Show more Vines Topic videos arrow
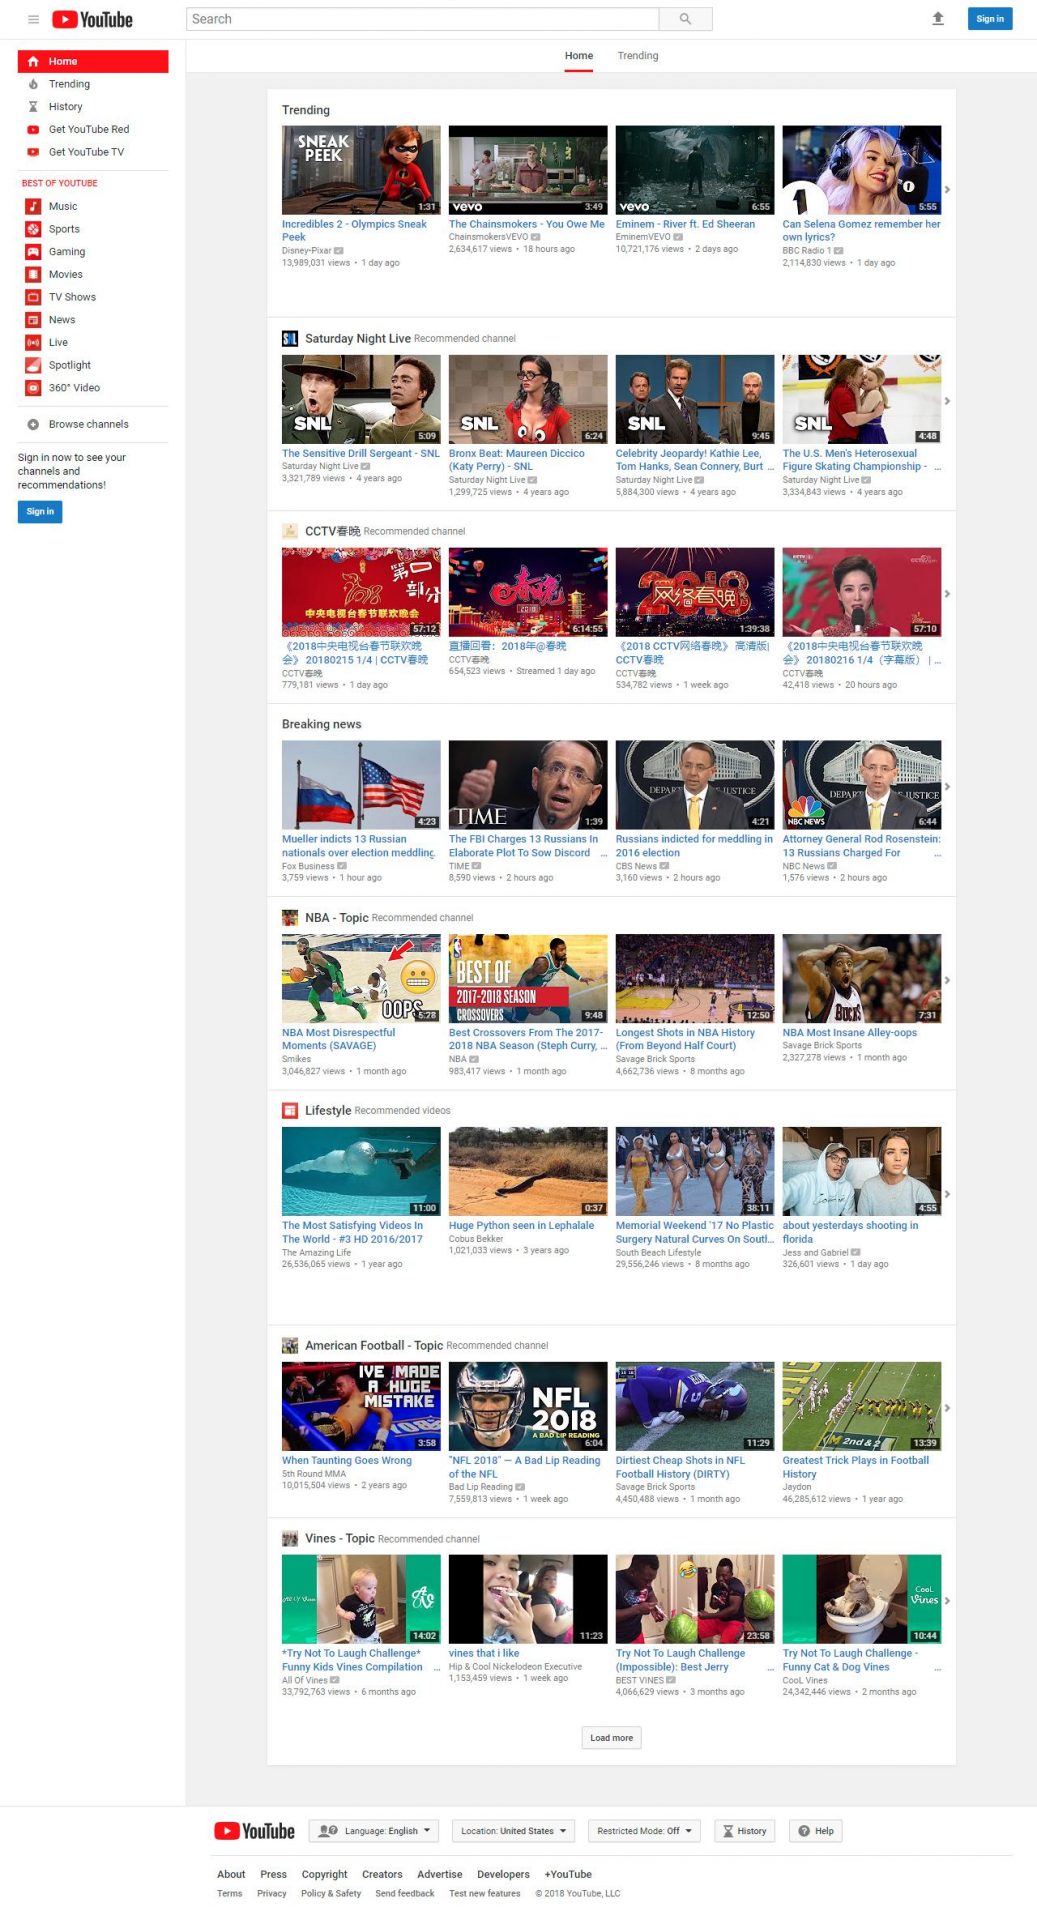Image resolution: width=1037 pixels, height=1920 pixels. [x=947, y=1601]
